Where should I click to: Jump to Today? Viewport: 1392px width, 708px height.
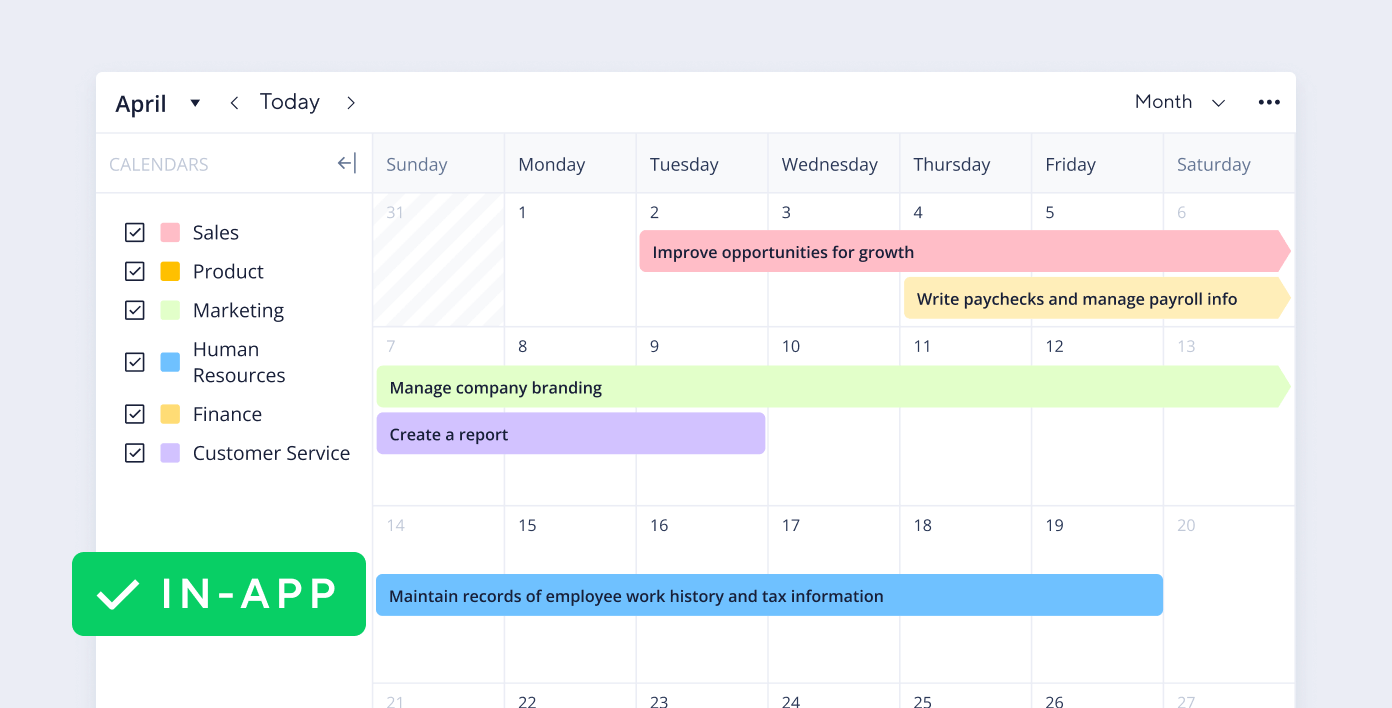[x=290, y=102]
